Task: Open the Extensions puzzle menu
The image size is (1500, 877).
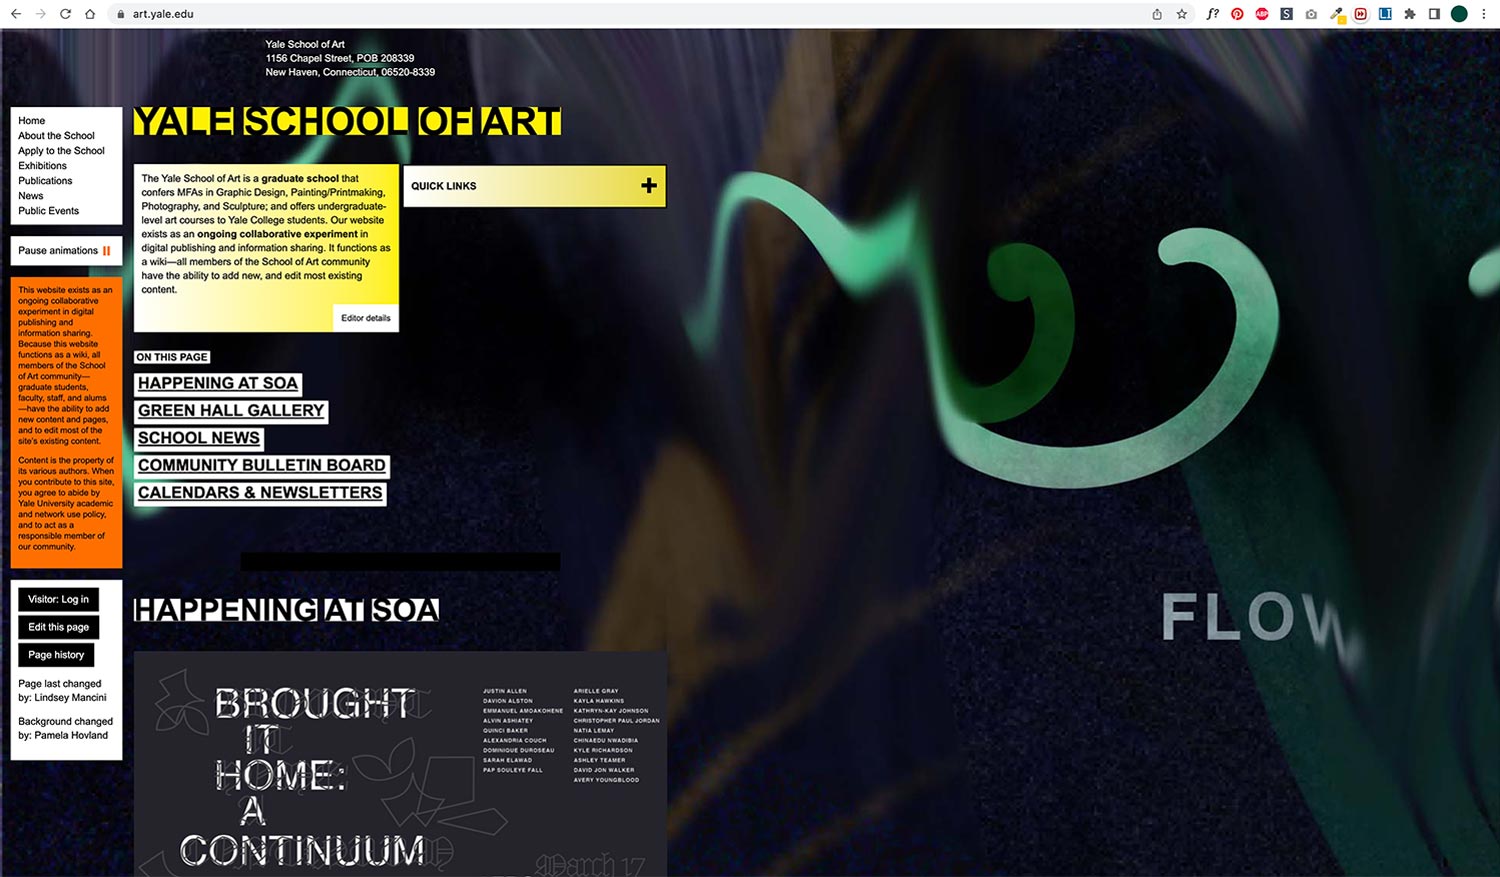Action: pos(1410,14)
